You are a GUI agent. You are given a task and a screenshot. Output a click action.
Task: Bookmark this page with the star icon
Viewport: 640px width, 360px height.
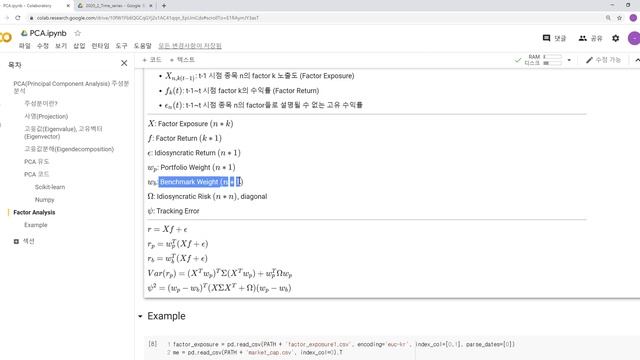point(620,18)
